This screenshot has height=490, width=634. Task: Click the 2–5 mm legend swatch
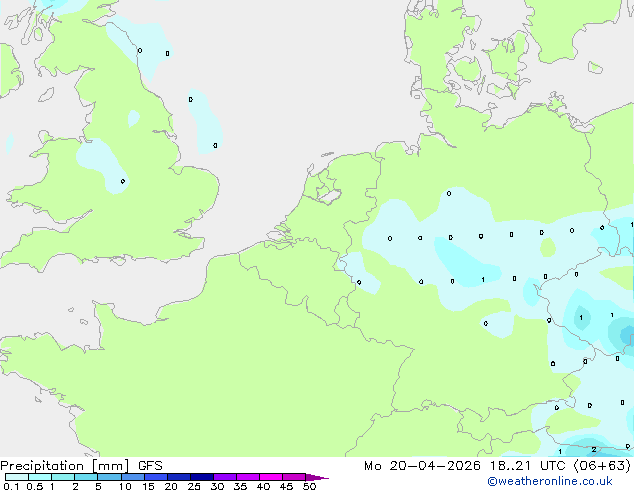86,477
